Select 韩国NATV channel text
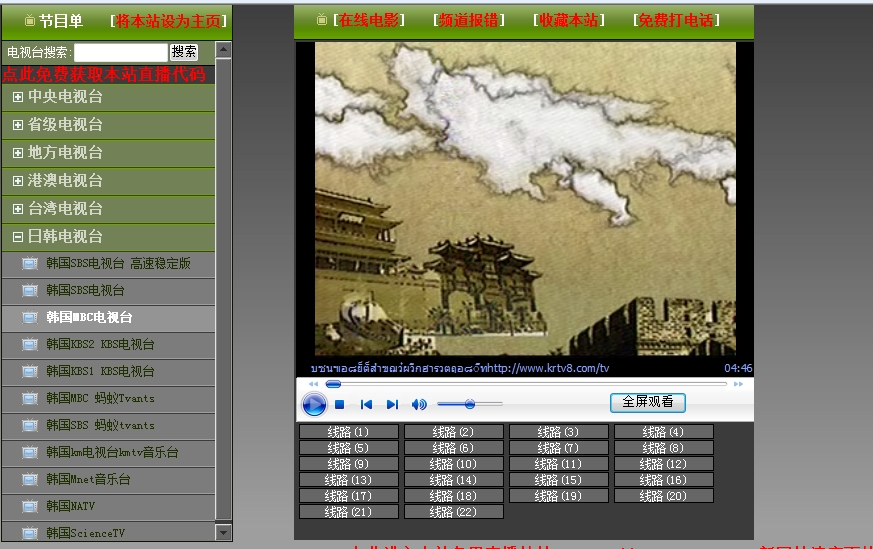The image size is (873, 549). (x=71, y=506)
